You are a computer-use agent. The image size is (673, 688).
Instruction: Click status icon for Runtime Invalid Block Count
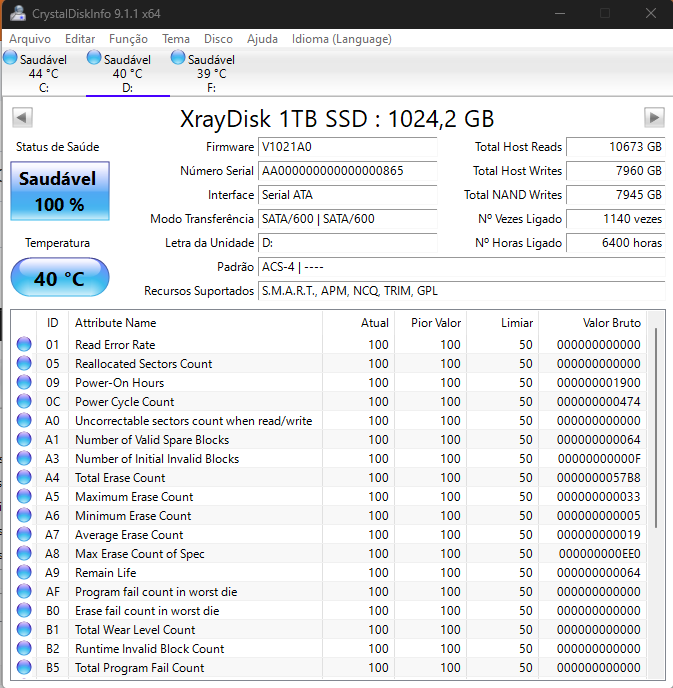(24, 649)
